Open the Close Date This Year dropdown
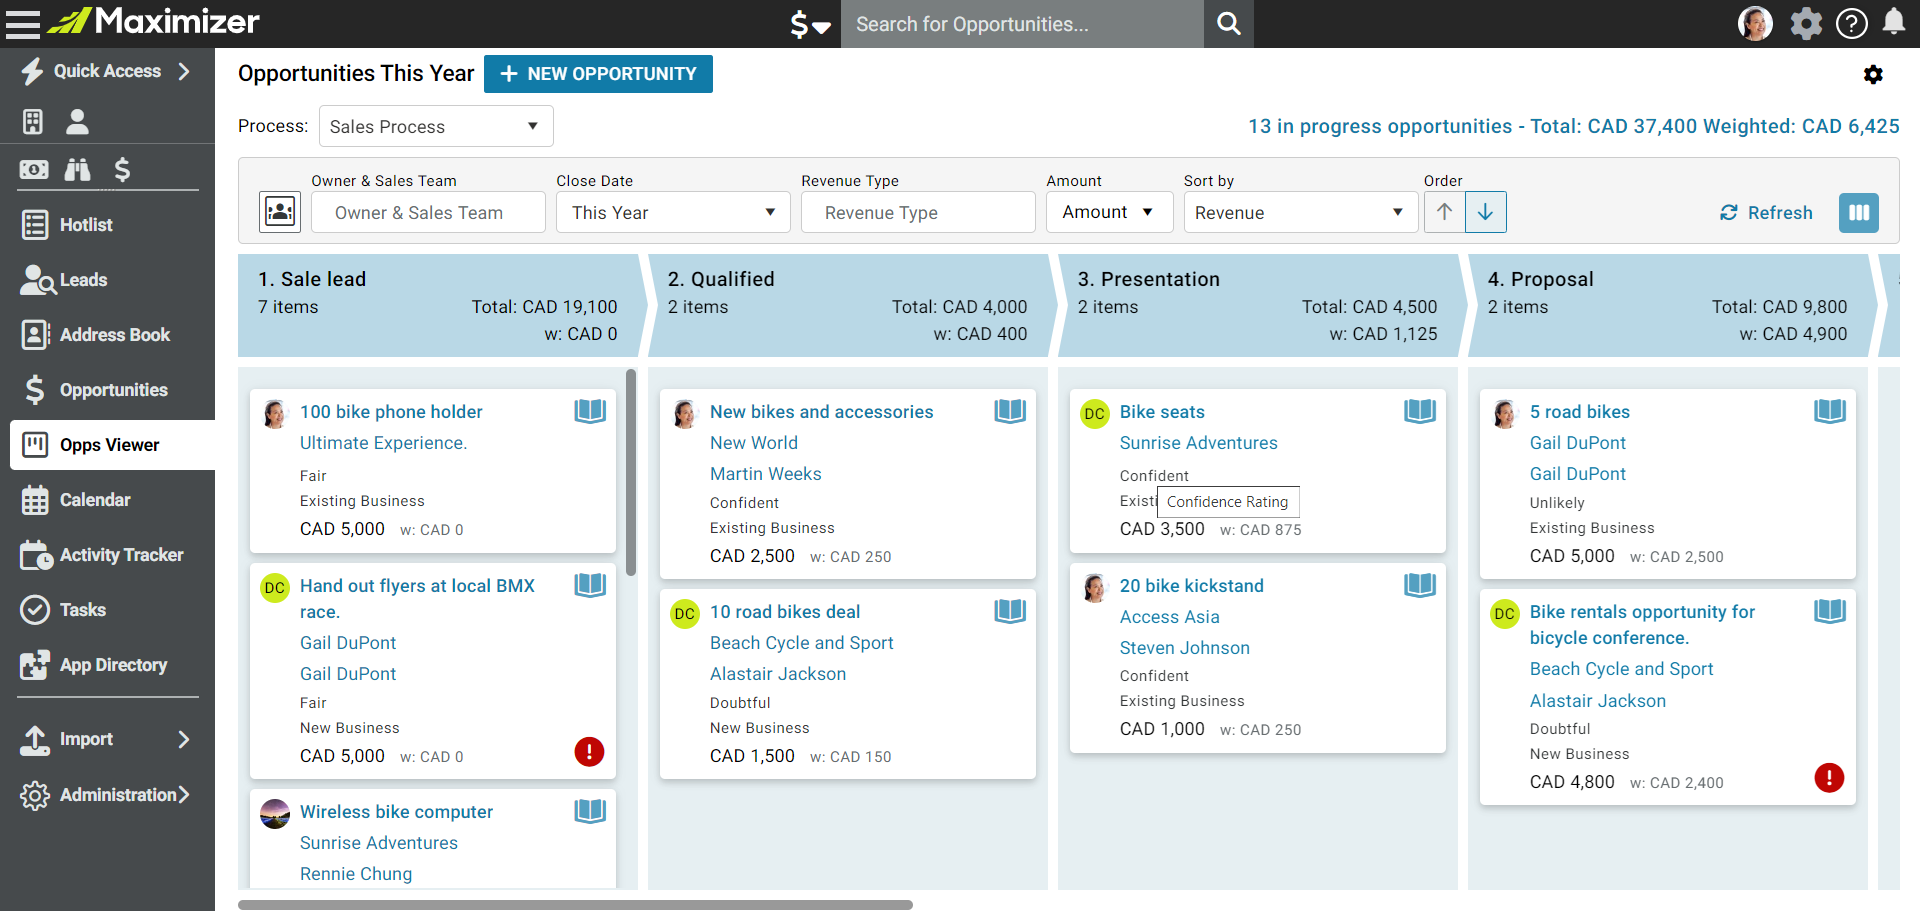 673,212
